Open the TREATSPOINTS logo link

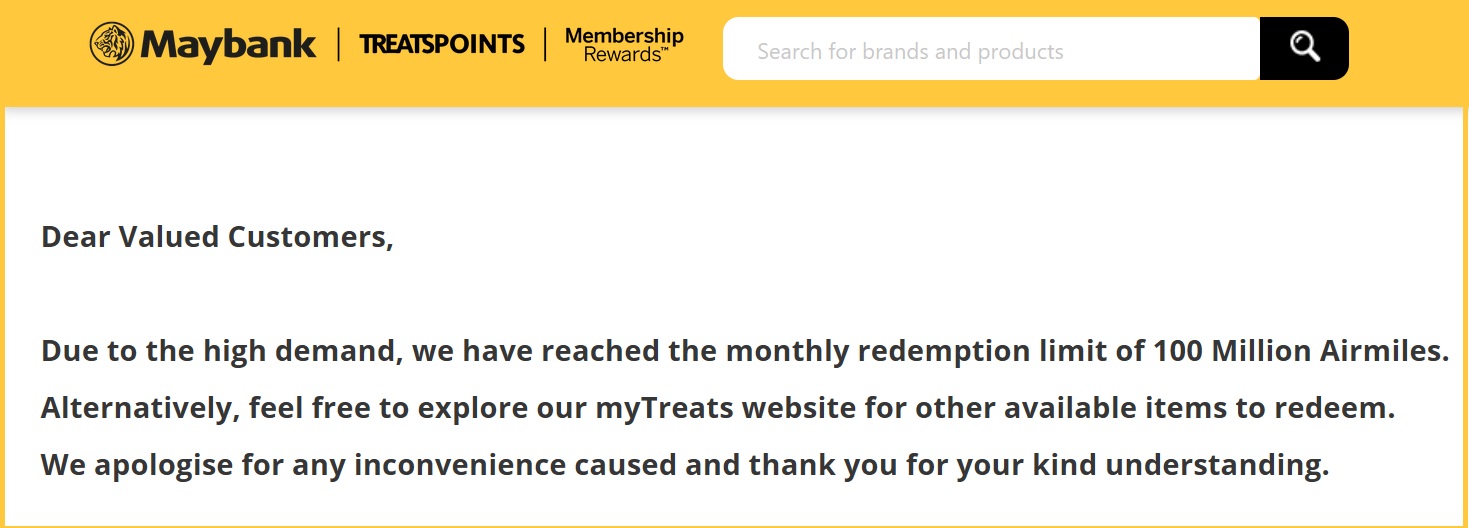[x=441, y=44]
